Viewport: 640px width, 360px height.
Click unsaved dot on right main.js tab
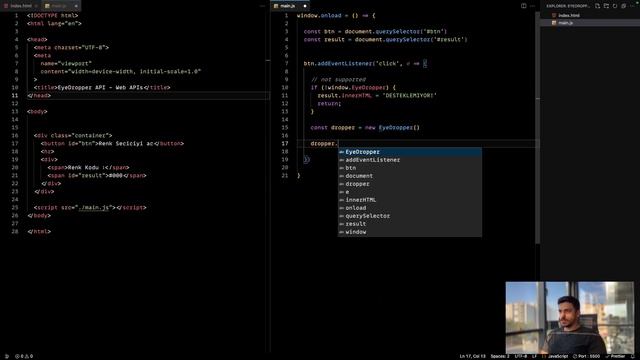pyautogui.click(x=305, y=6)
